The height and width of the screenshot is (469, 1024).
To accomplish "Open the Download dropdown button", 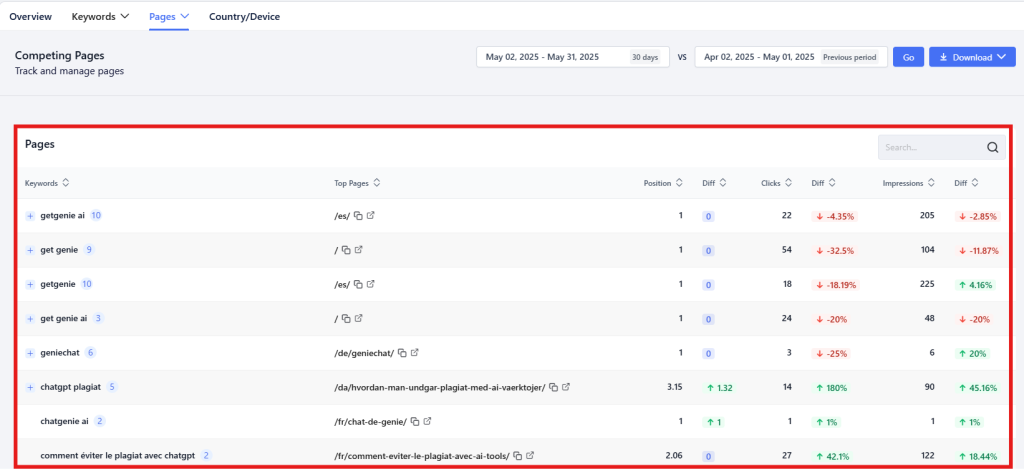I will click(972, 57).
